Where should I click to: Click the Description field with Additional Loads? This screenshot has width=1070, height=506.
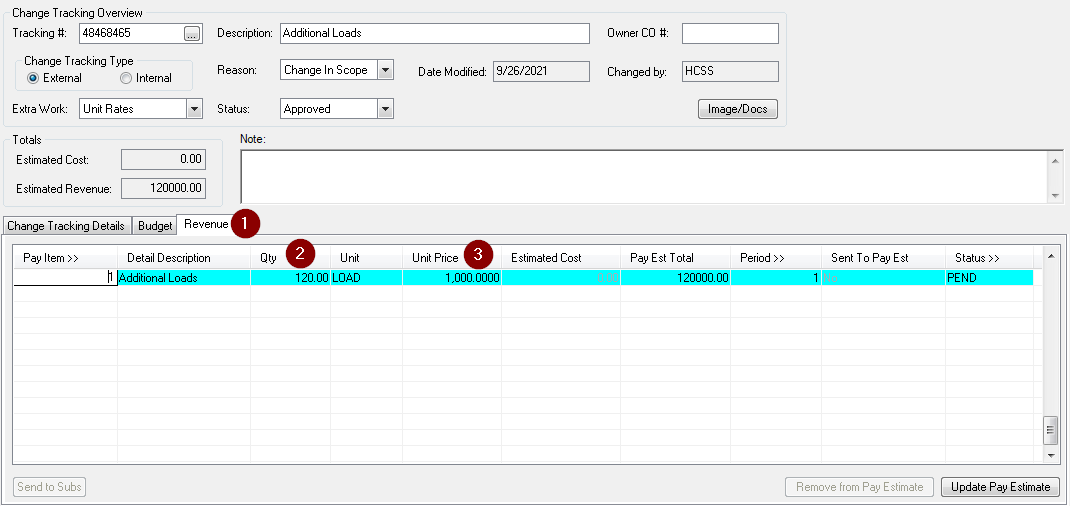pyautogui.click(x=435, y=33)
